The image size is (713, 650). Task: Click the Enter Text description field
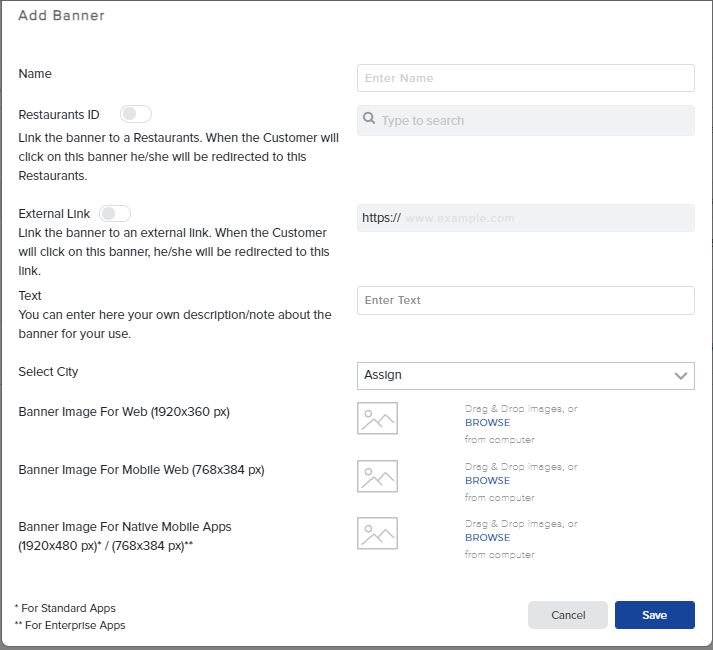525,300
